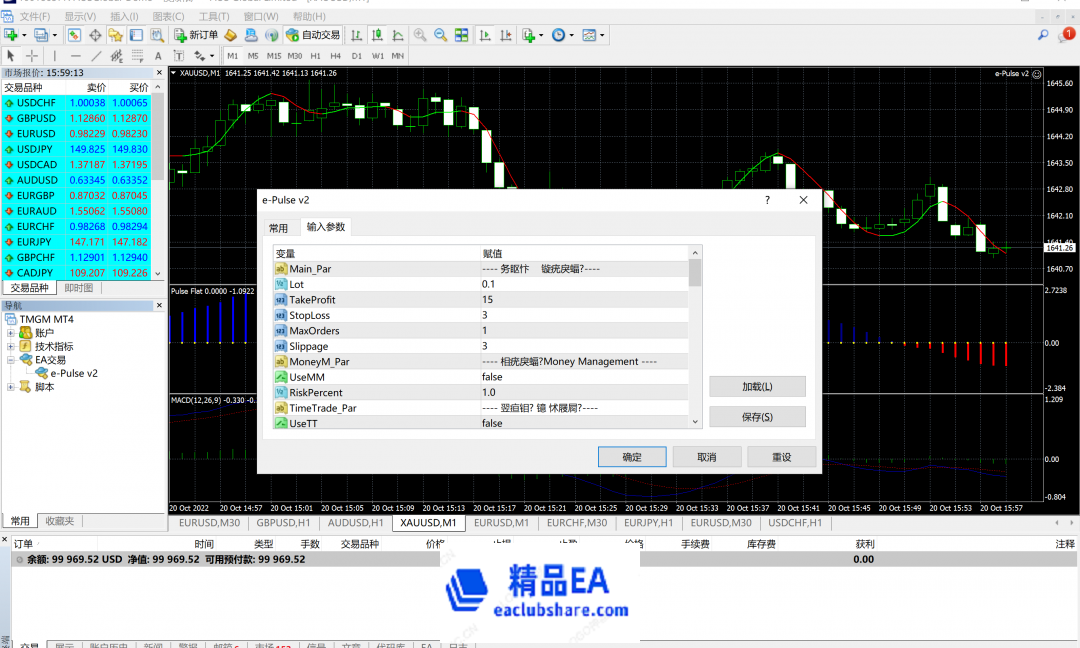This screenshot has width=1080, height=648.
Task: Open the Data Window crosshair-target icon
Action: click(95, 35)
